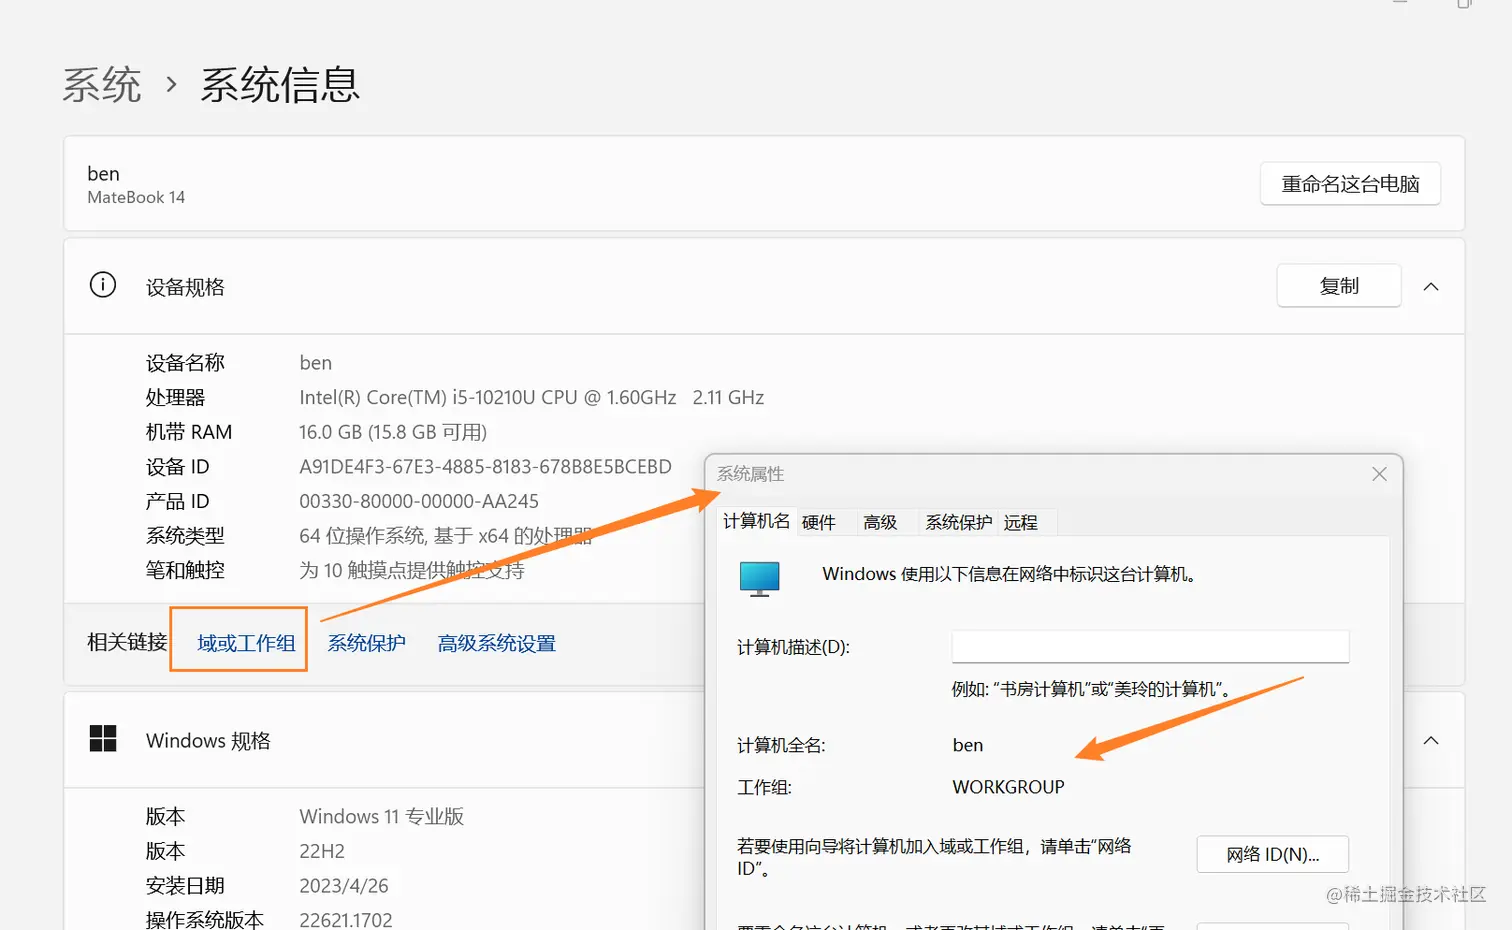
Task: Click the RAM value 16.0 GB (15.8 GB 可用)
Action: [x=393, y=432]
